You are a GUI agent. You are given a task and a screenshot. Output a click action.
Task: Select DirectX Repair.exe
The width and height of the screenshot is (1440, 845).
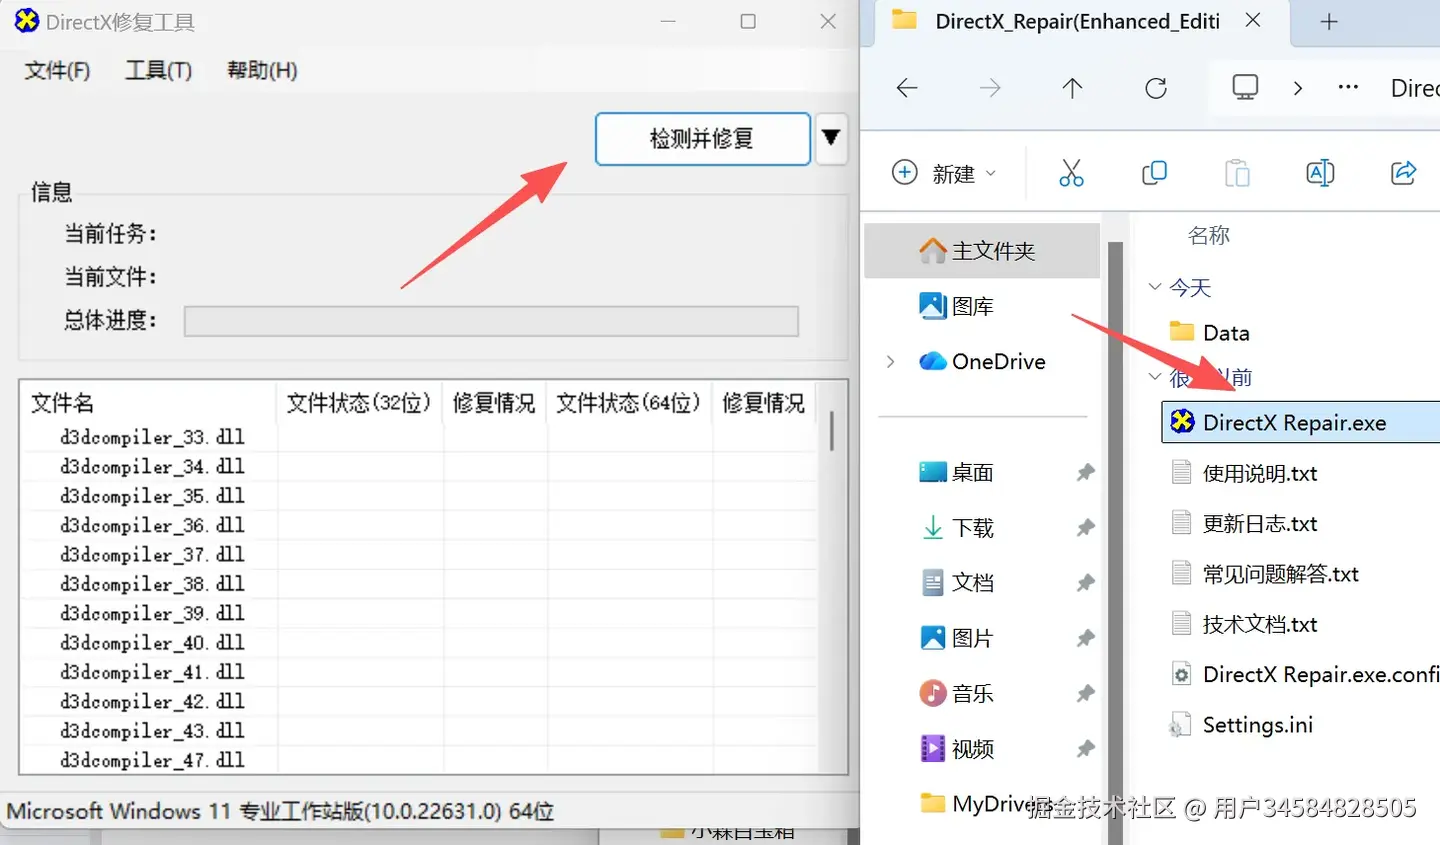pyautogui.click(x=1301, y=422)
